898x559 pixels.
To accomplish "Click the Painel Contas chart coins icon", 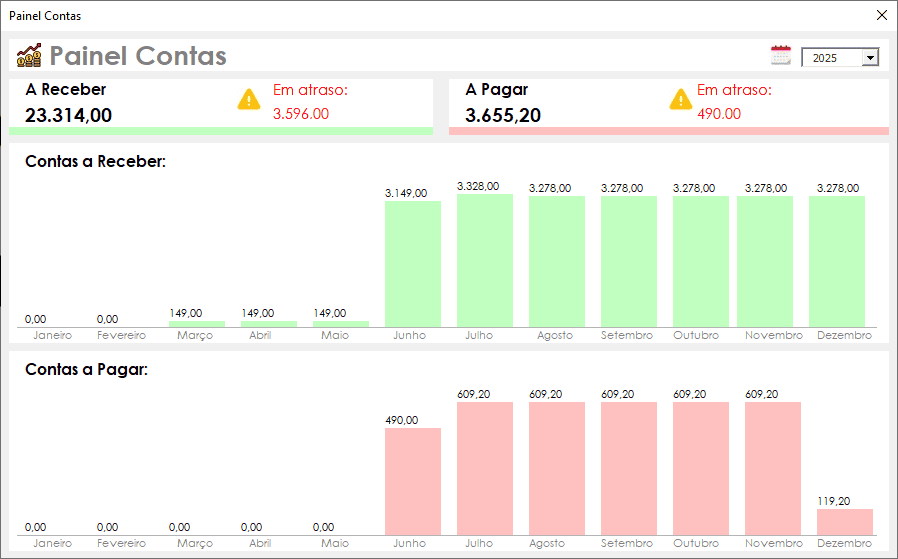I will 29,55.
